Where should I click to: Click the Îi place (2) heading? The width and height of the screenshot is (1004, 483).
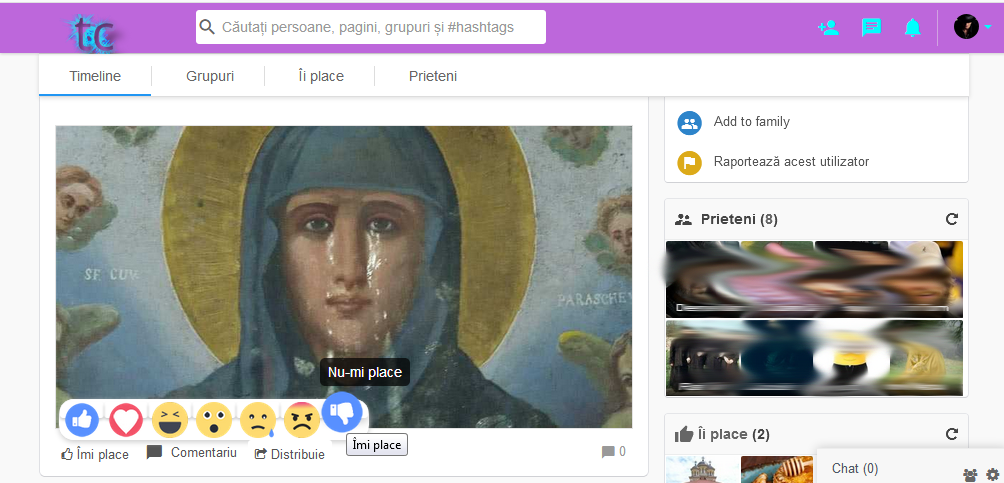pos(733,434)
